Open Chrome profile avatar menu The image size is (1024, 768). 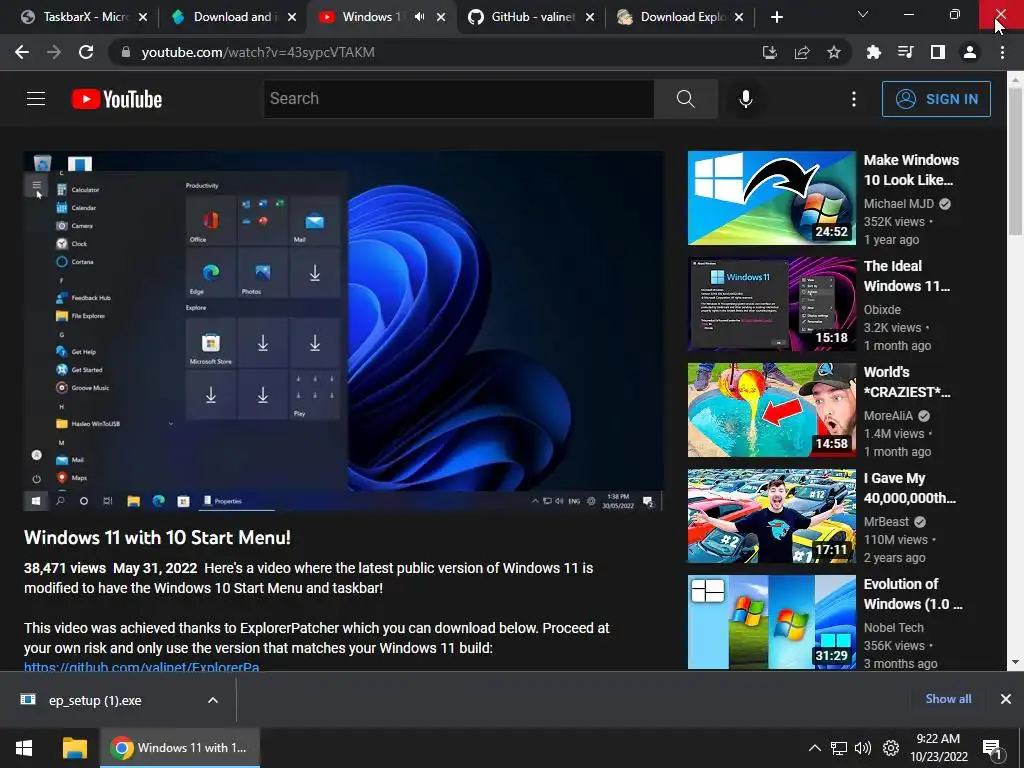pos(970,52)
